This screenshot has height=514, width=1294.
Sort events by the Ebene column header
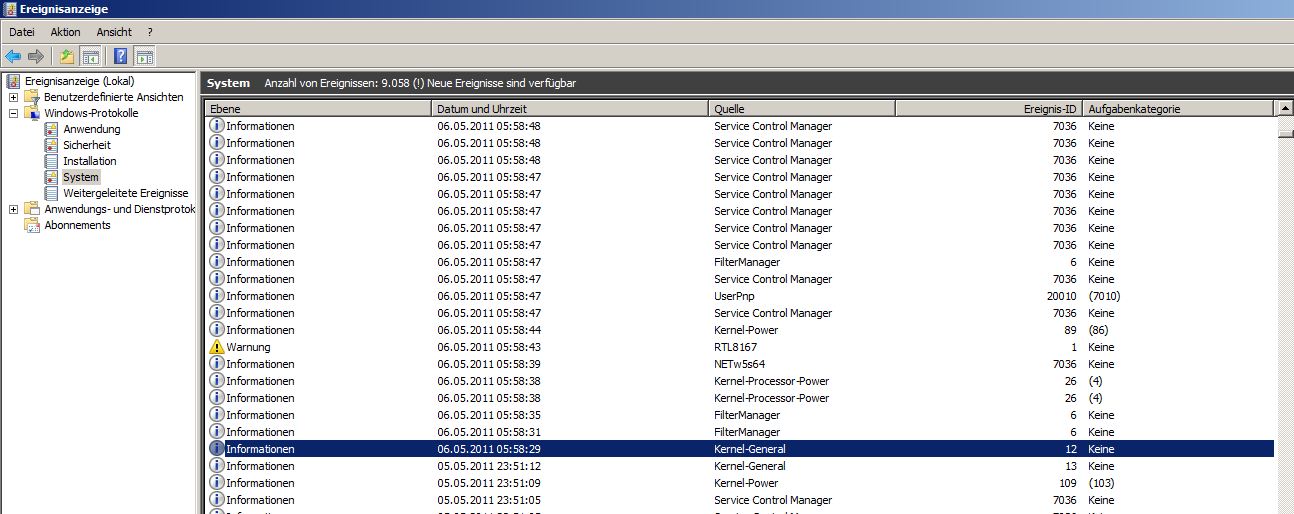tap(318, 108)
